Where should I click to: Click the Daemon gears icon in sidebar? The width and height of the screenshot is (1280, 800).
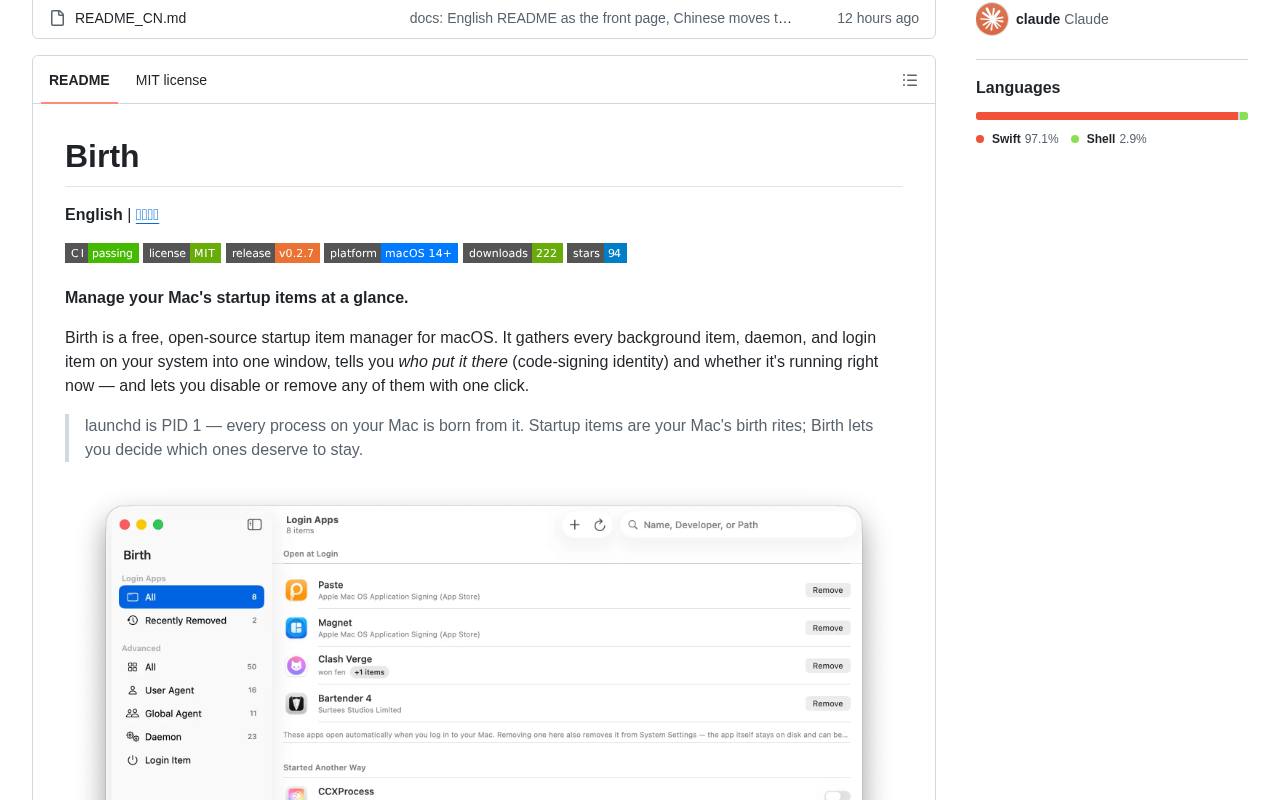pos(132,737)
